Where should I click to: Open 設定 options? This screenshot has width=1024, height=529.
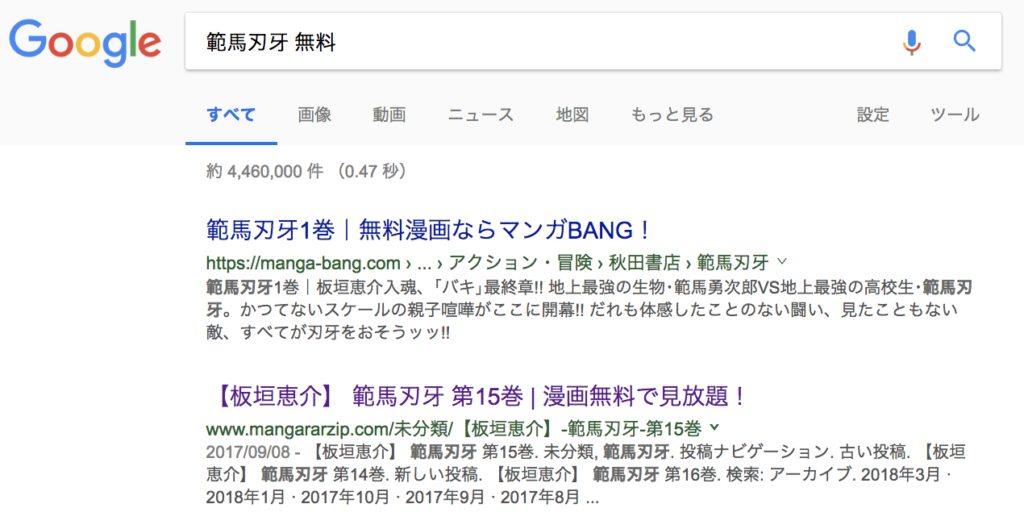click(873, 115)
